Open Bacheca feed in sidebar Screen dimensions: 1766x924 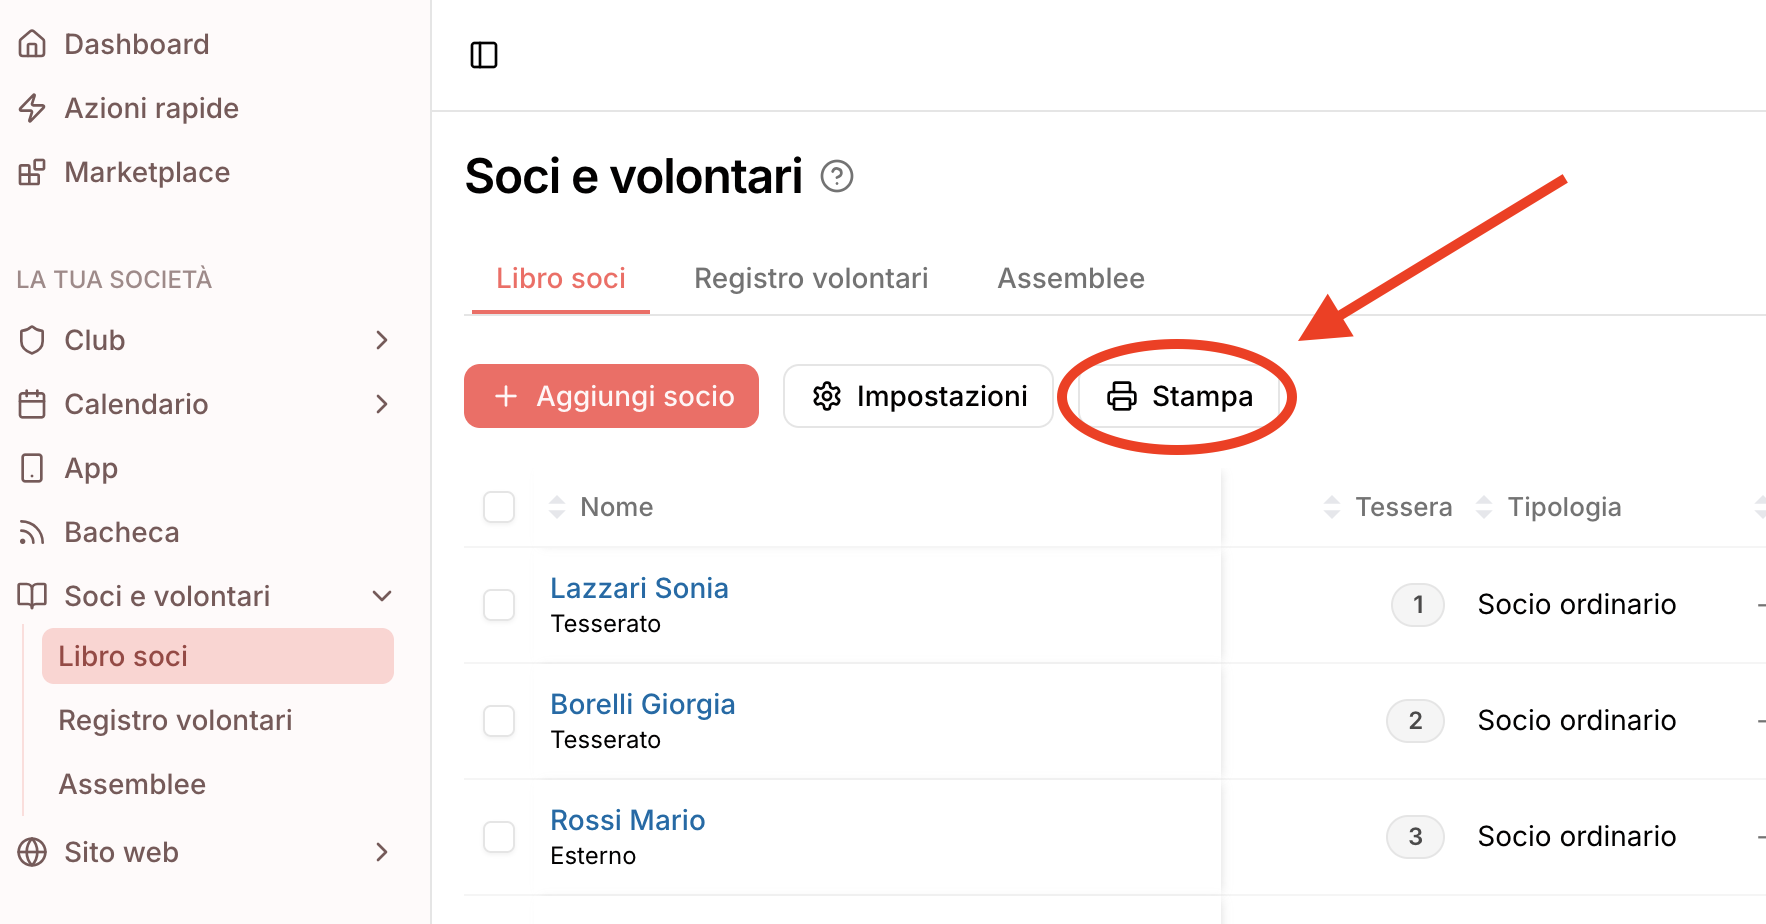(x=121, y=532)
